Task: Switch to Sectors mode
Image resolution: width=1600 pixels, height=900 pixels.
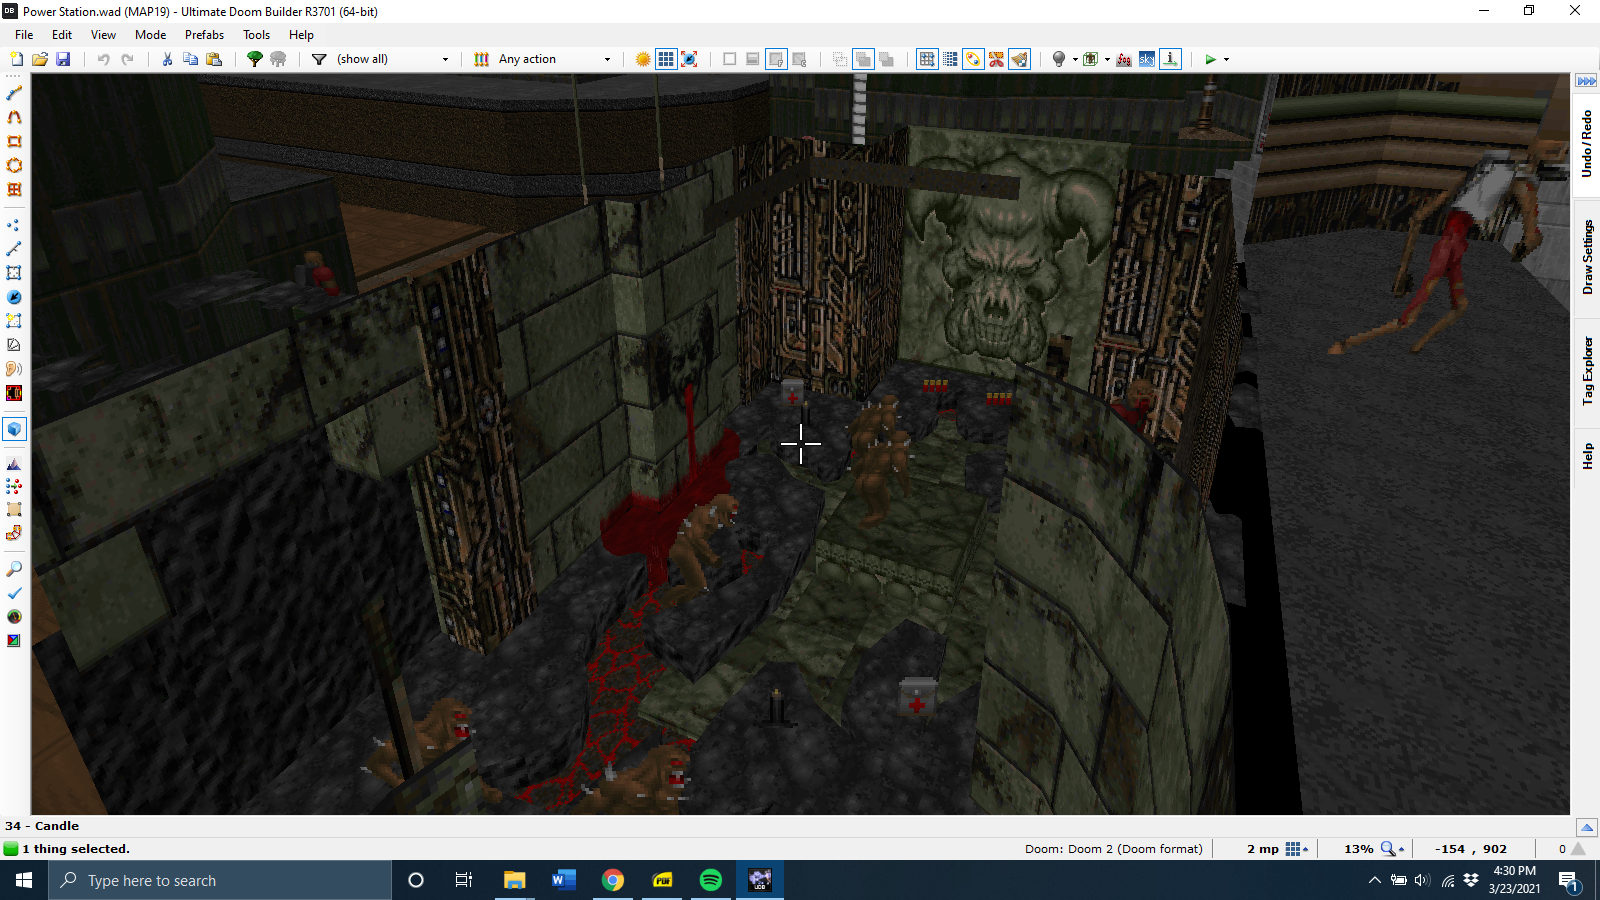Action: point(14,273)
